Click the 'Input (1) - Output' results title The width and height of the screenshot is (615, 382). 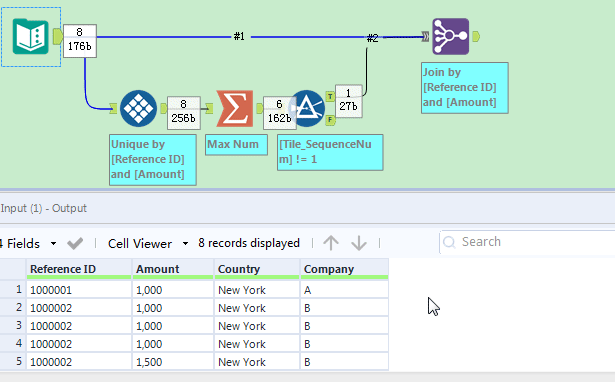click(44, 208)
